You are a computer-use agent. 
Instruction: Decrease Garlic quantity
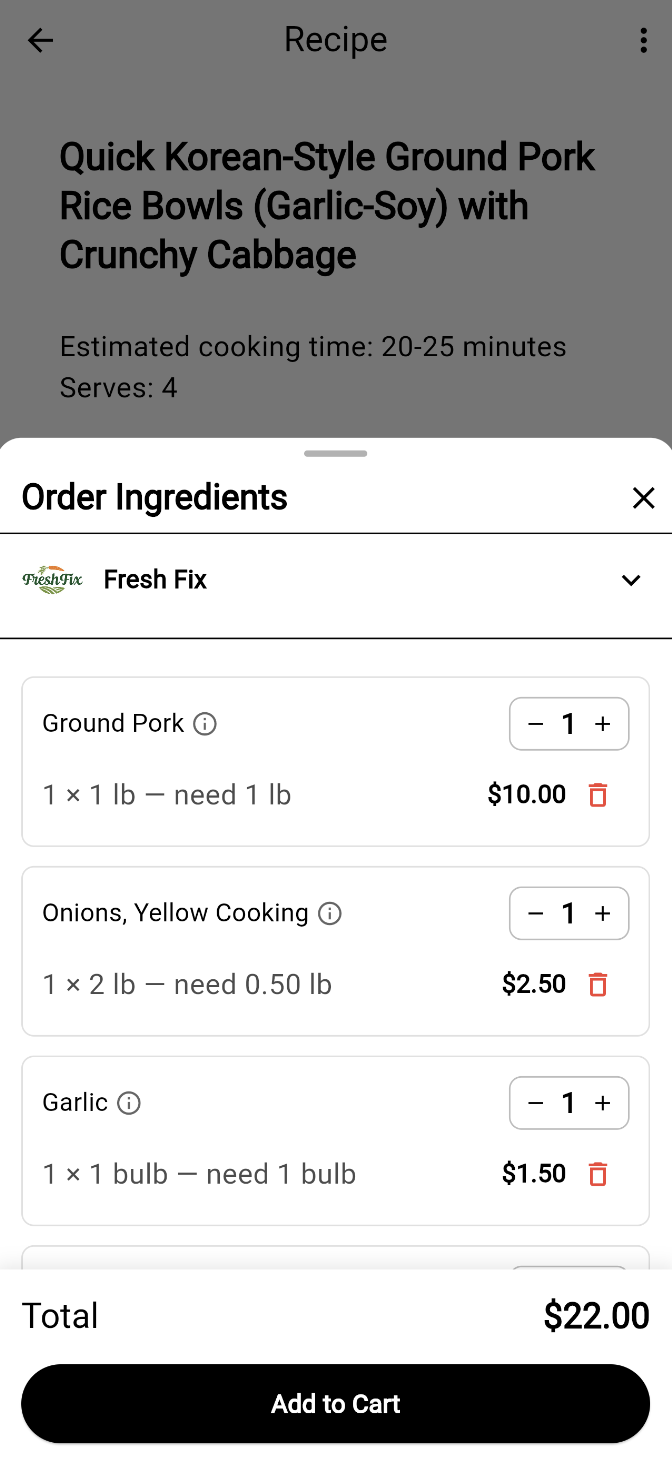(535, 1103)
